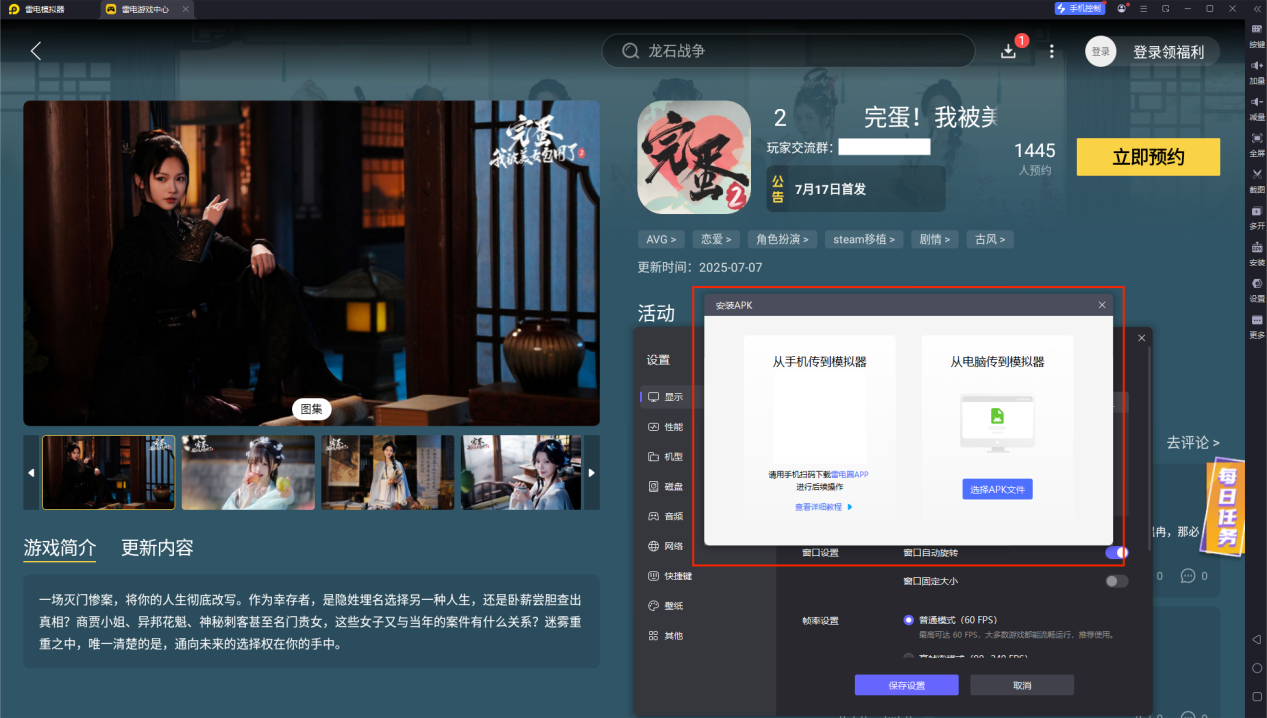
Task: Open the downloads icon with red badge
Action: point(1009,51)
